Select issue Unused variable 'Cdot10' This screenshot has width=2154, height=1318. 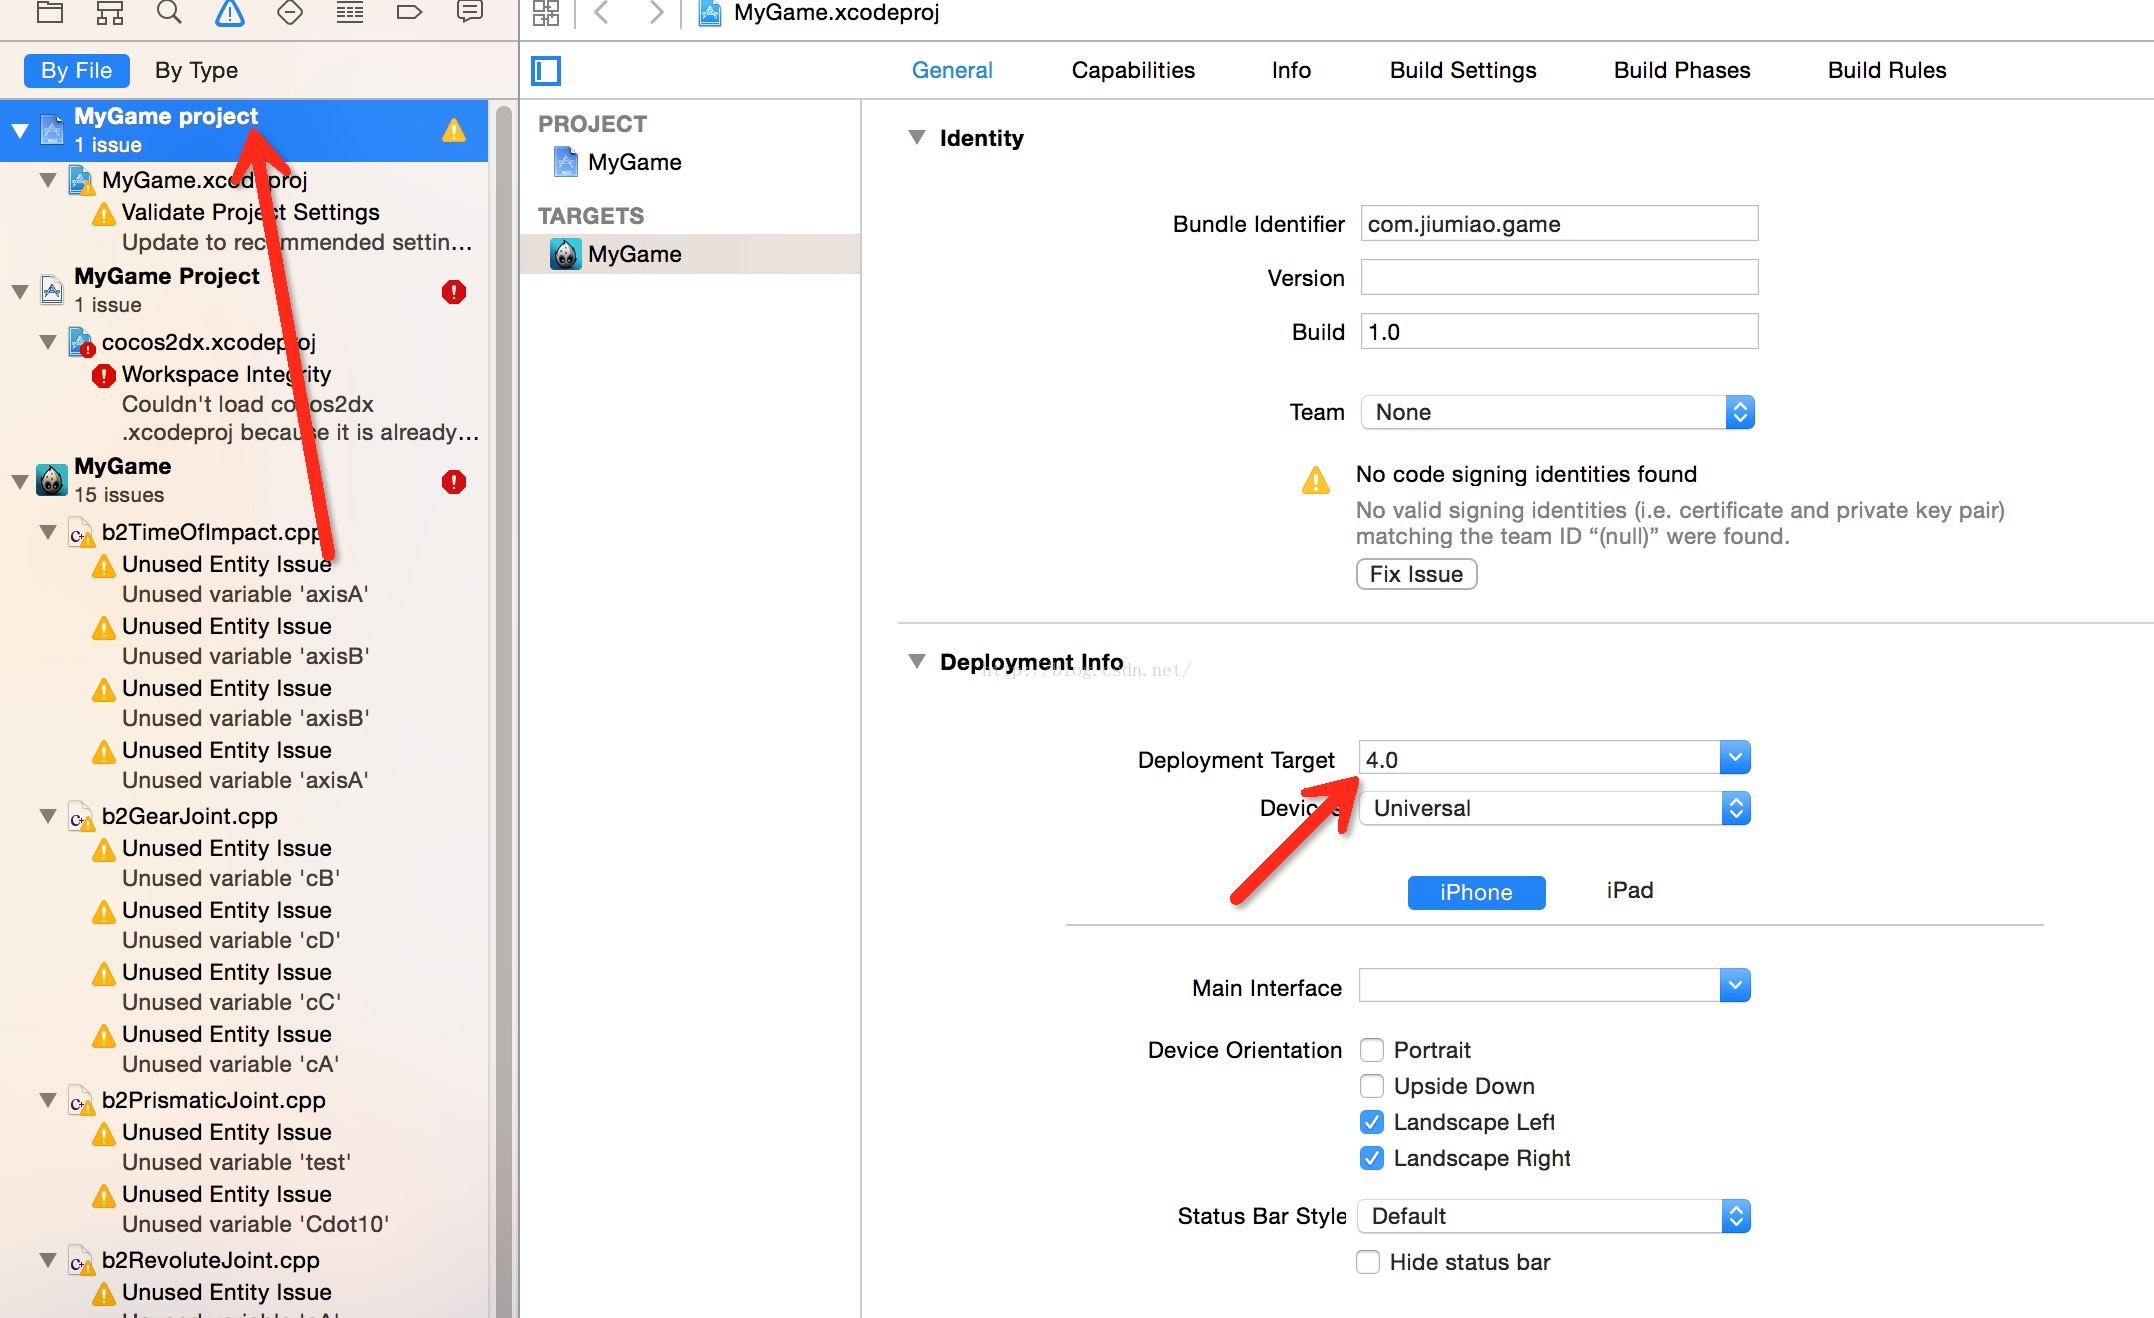[255, 1224]
